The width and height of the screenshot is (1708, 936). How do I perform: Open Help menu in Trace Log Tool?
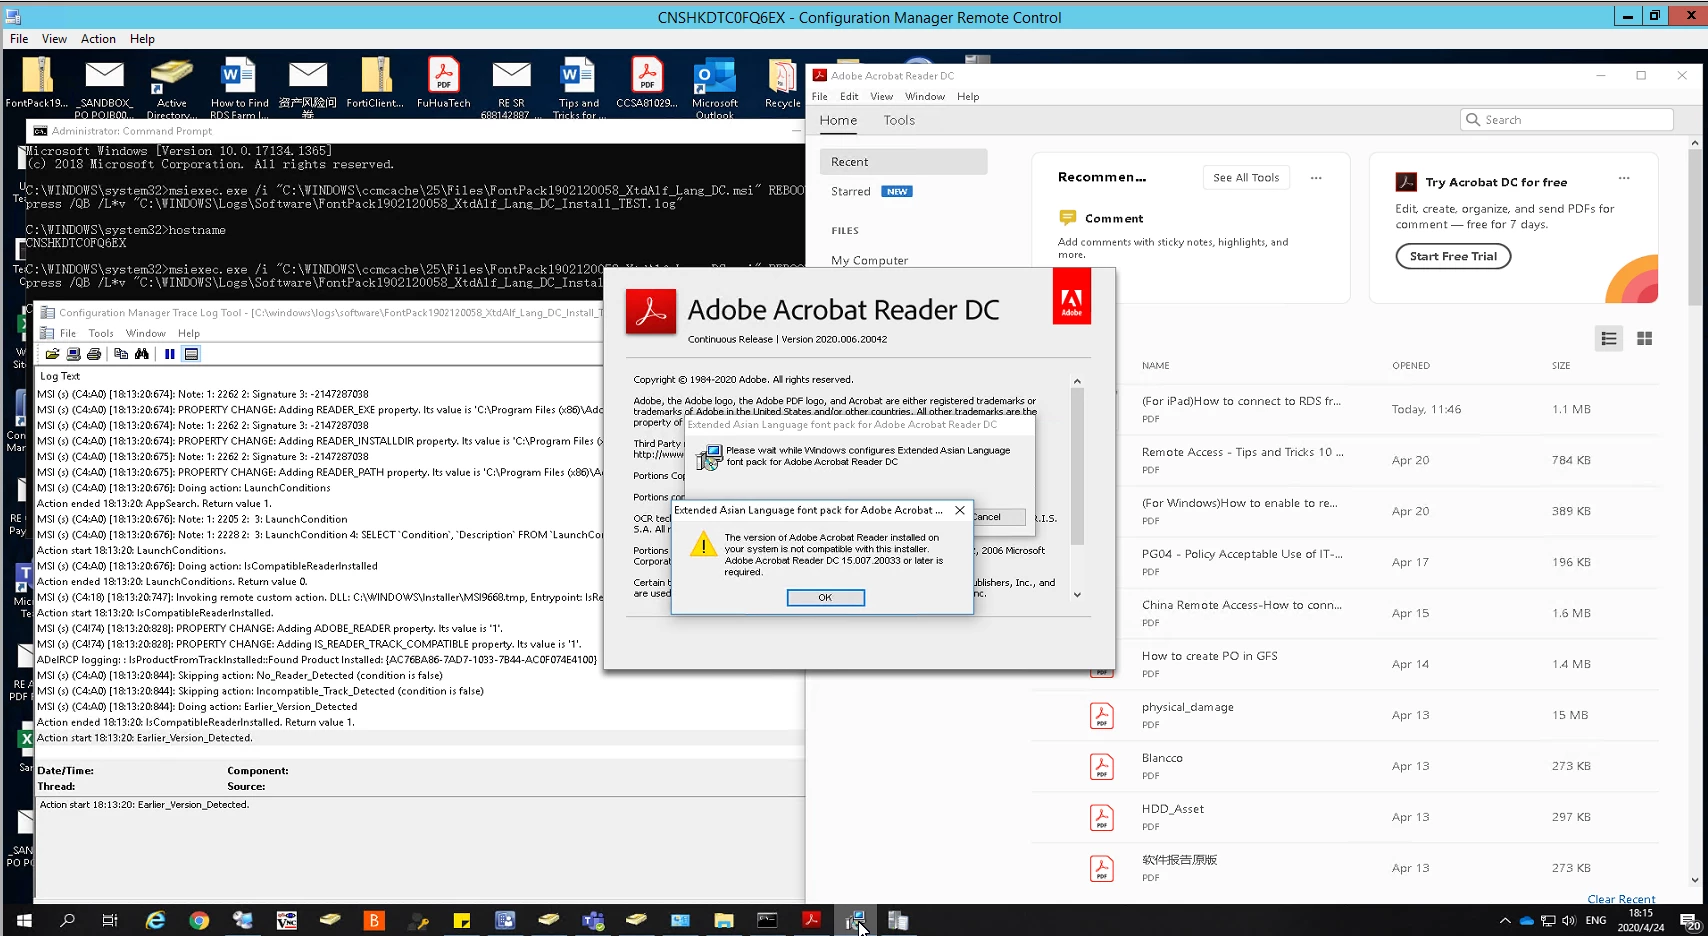pyautogui.click(x=189, y=333)
